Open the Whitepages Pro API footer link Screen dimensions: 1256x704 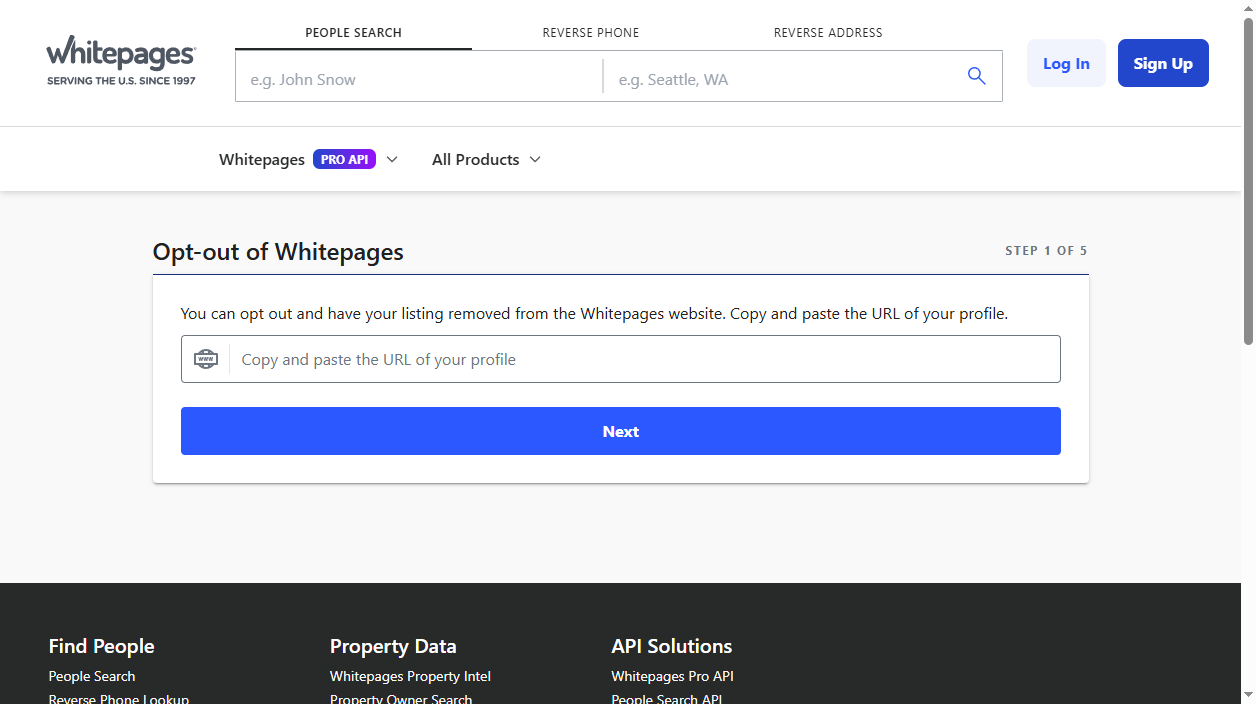(672, 676)
